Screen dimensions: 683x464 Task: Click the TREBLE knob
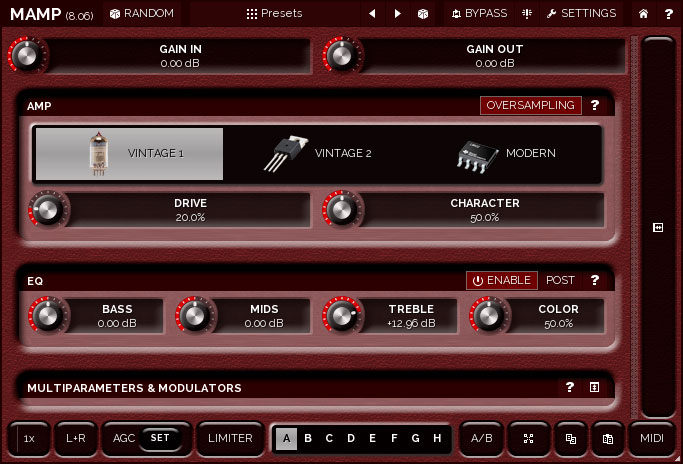pyautogui.click(x=342, y=316)
